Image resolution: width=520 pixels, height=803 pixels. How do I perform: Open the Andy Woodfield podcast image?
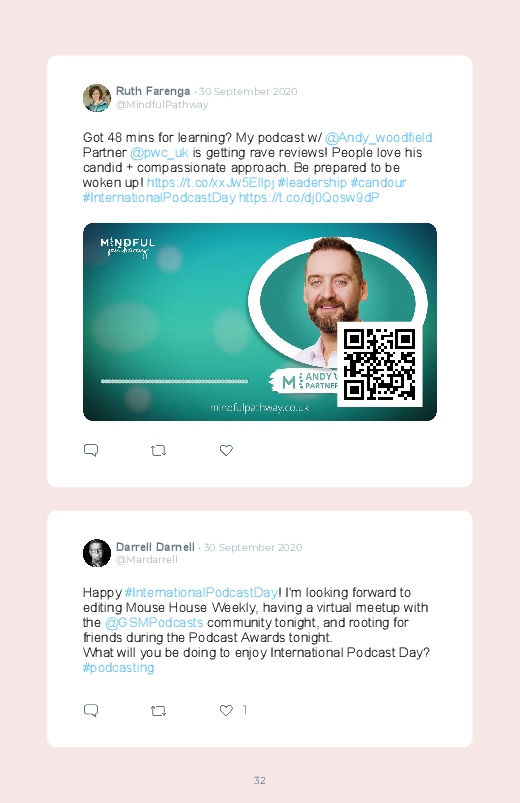(x=260, y=322)
